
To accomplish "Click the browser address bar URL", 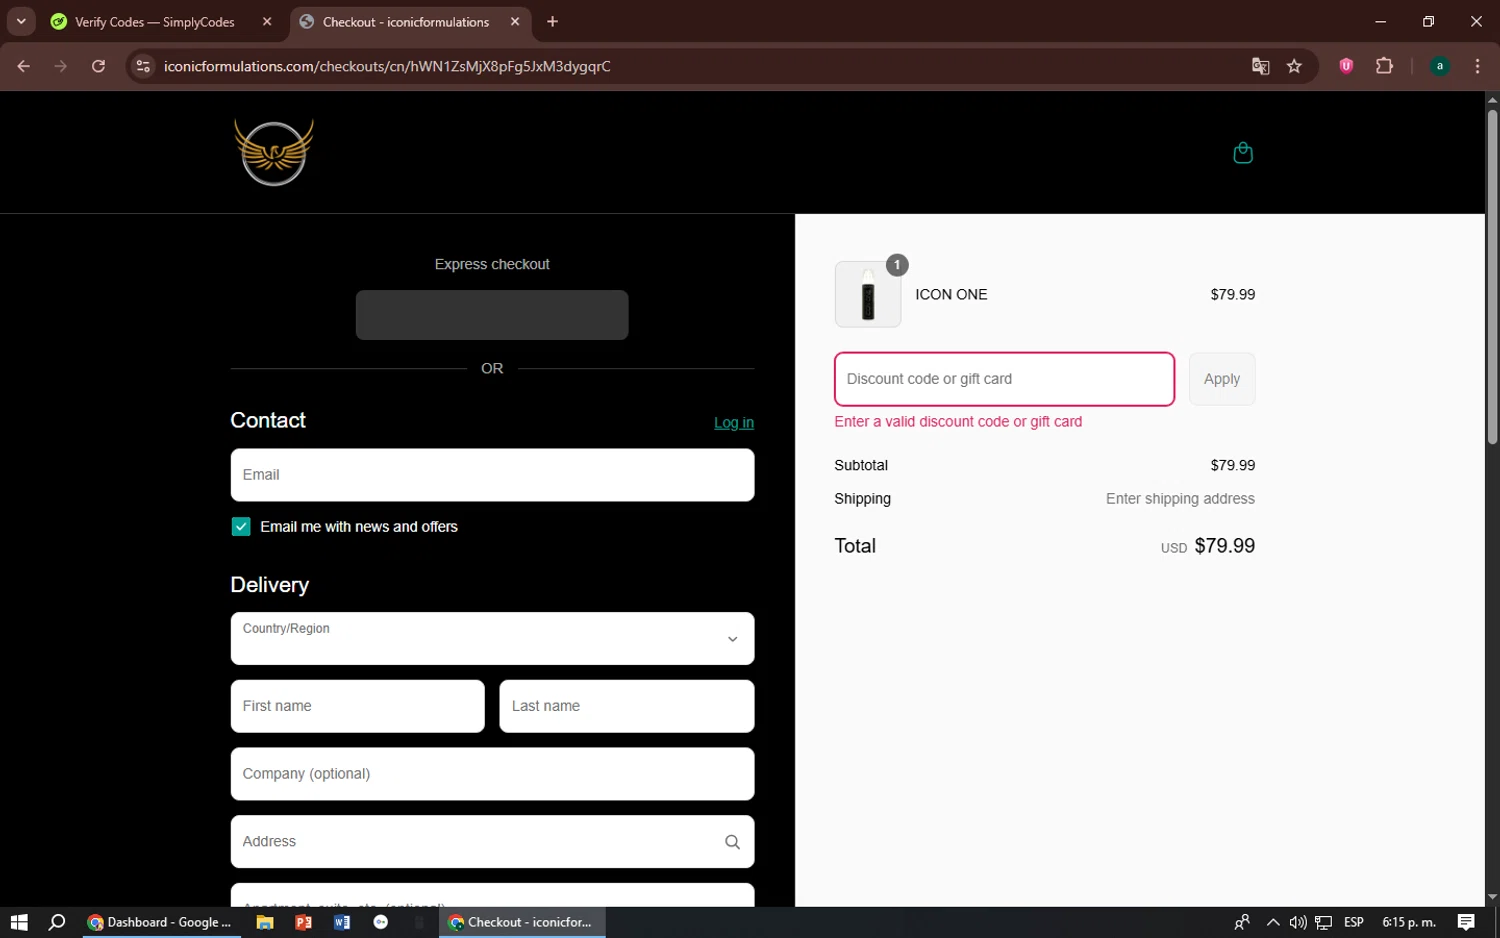I will (x=387, y=66).
